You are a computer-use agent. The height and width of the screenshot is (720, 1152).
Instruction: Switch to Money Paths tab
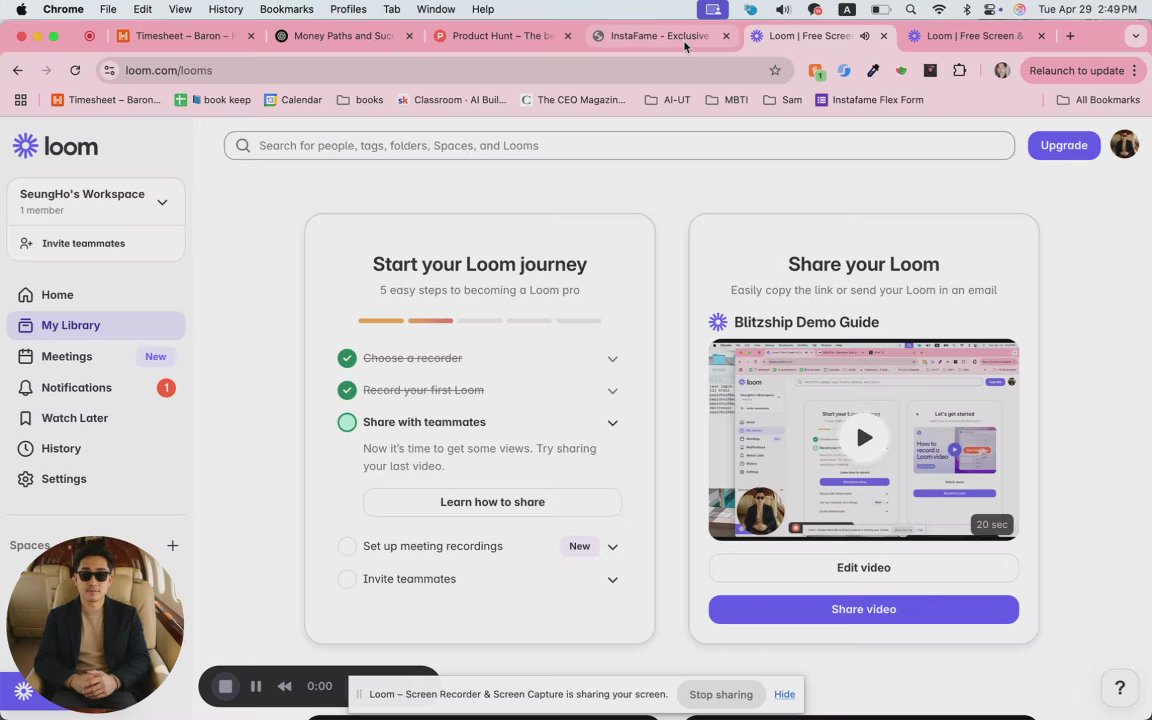pyautogui.click(x=344, y=36)
